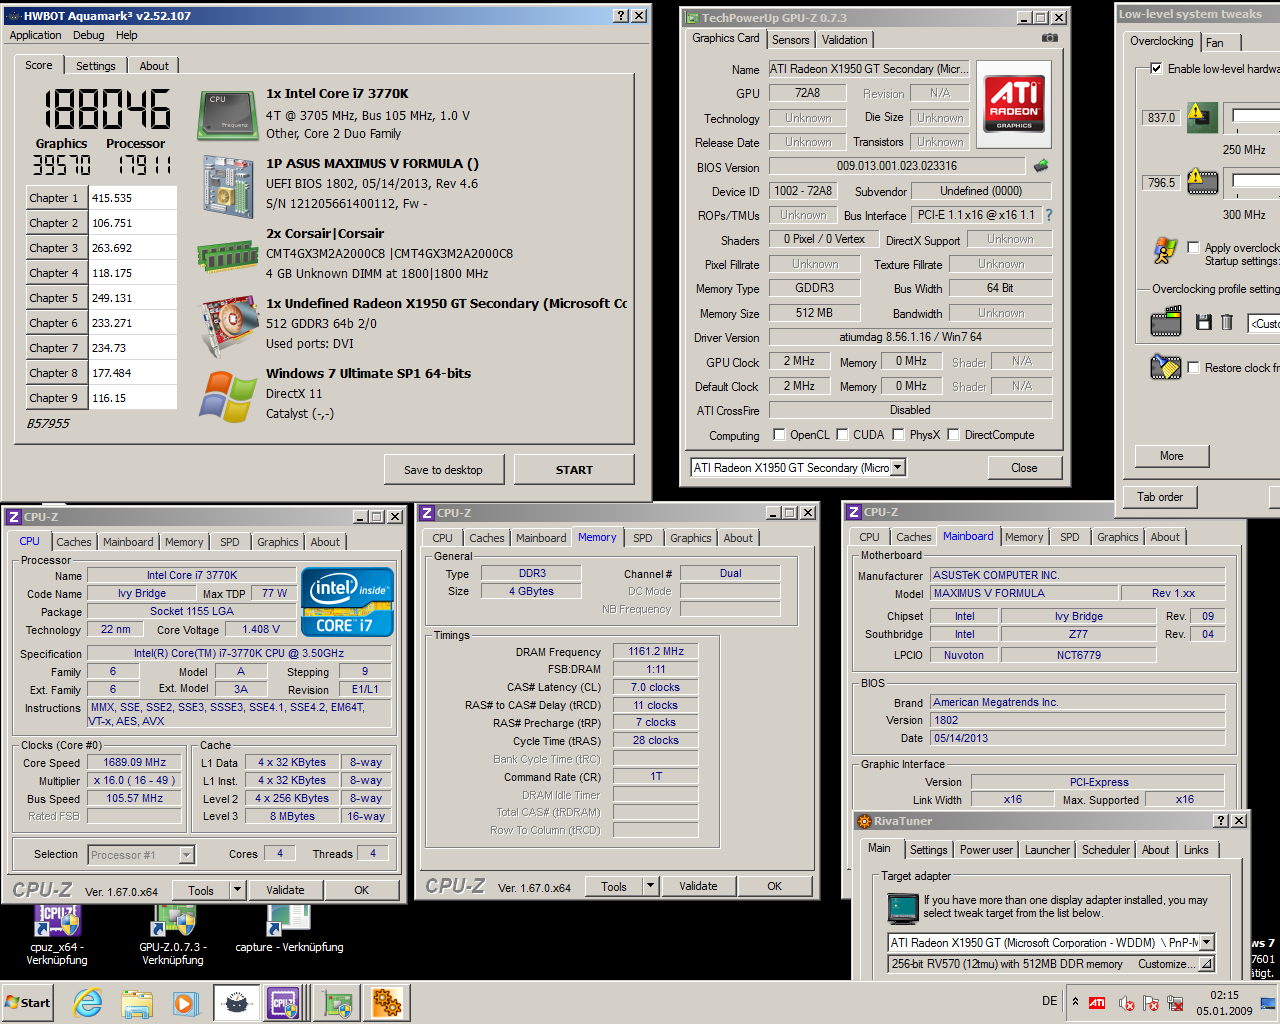
Task: Click the GPU-Z screenshot camera icon
Action: [1049, 38]
